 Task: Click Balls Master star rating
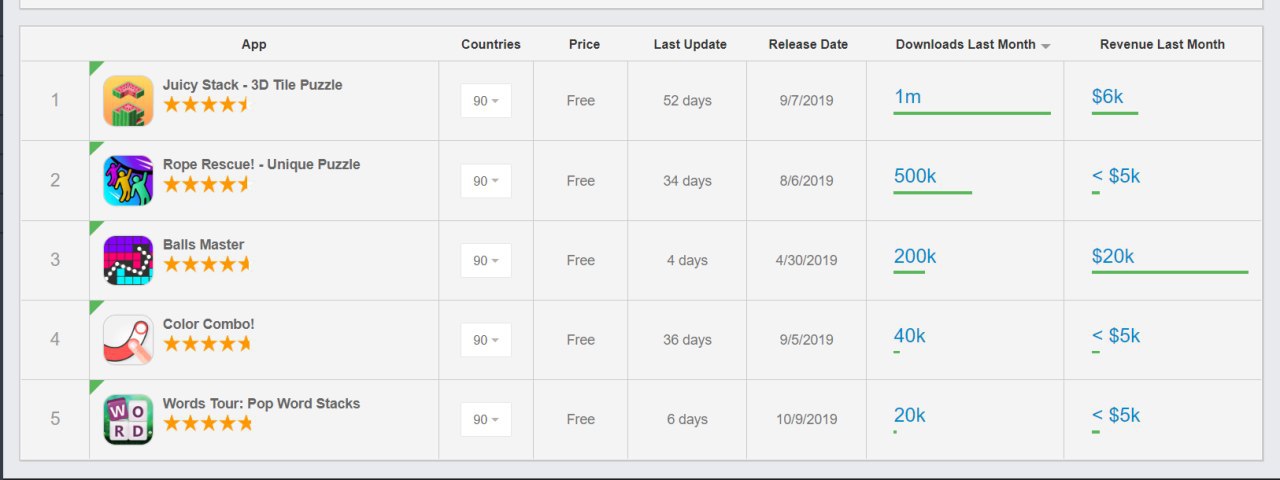[x=206, y=264]
